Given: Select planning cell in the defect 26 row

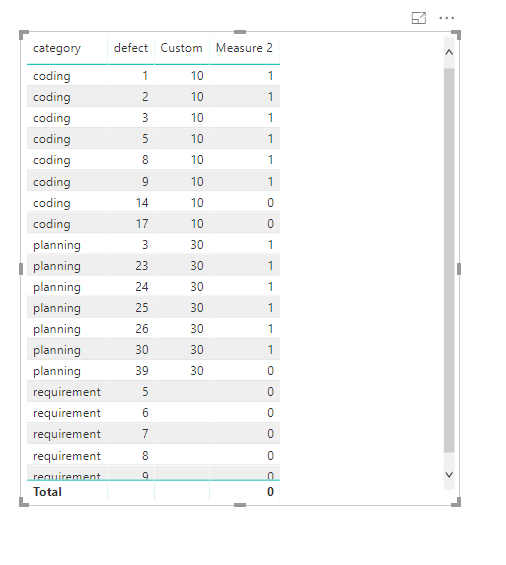Looking at the screenshot, I should [x=57, y=329].
